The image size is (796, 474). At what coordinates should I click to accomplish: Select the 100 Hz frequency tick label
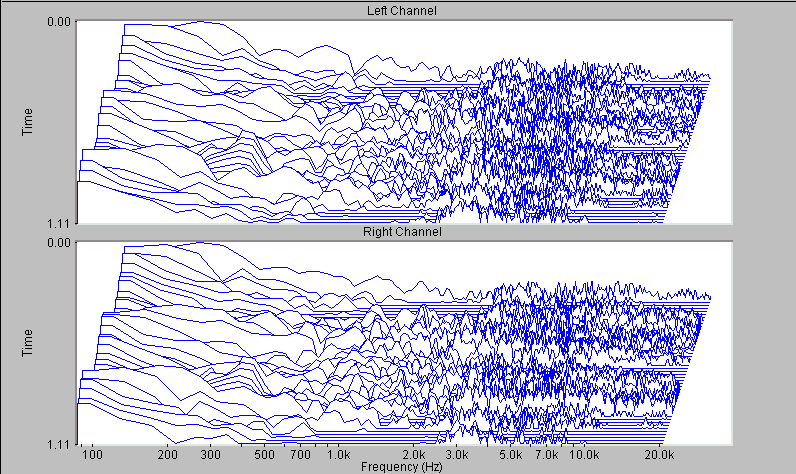click(x=93, y=455)
